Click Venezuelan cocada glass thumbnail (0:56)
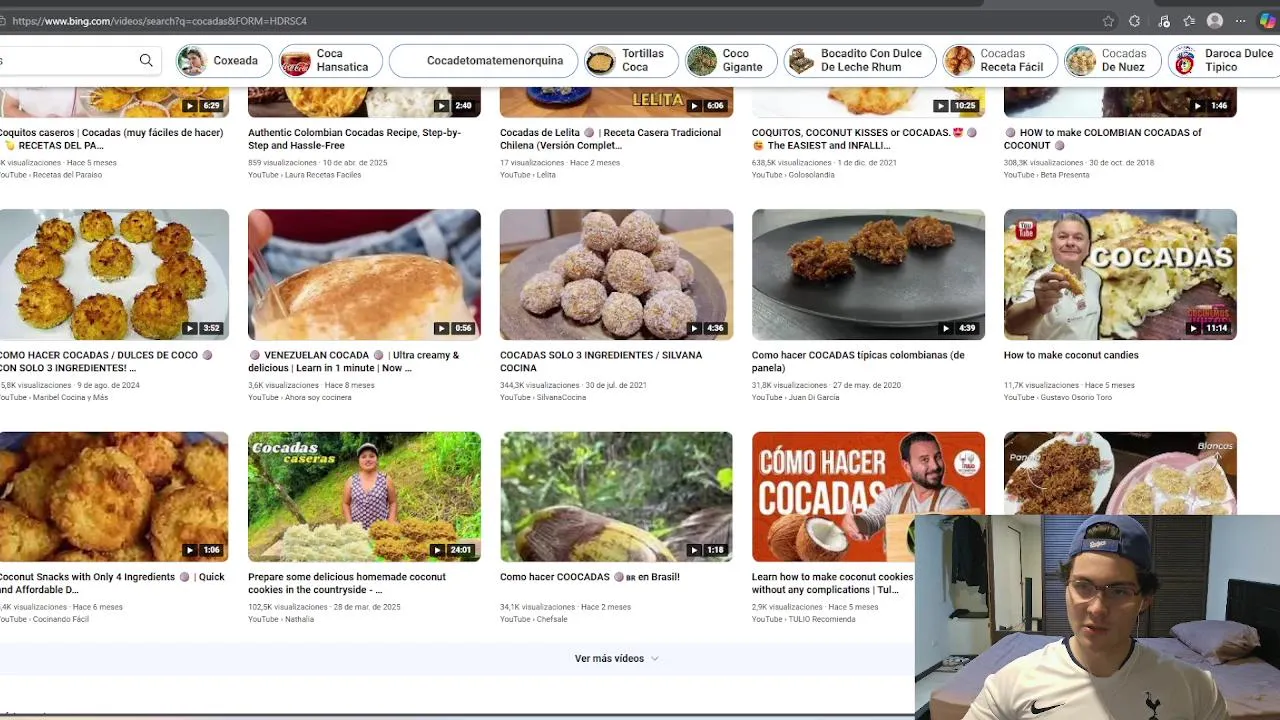This screenshot has width=1280, height=720. pos(364,275)
